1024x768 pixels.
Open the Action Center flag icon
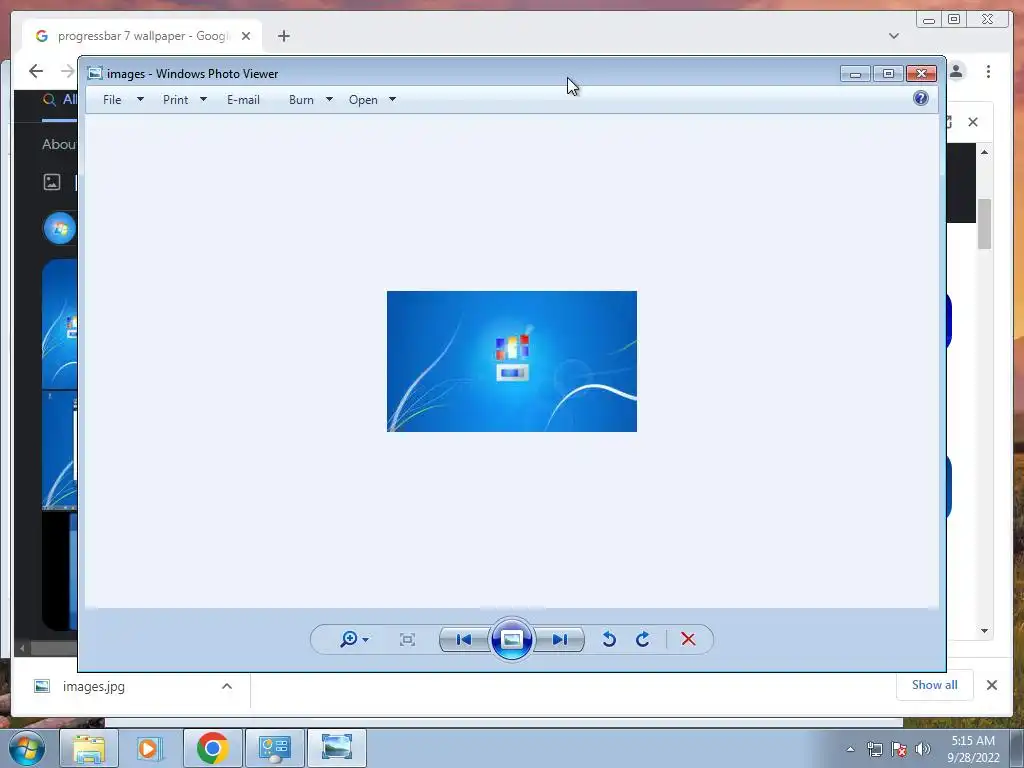(x=899, y=749)
